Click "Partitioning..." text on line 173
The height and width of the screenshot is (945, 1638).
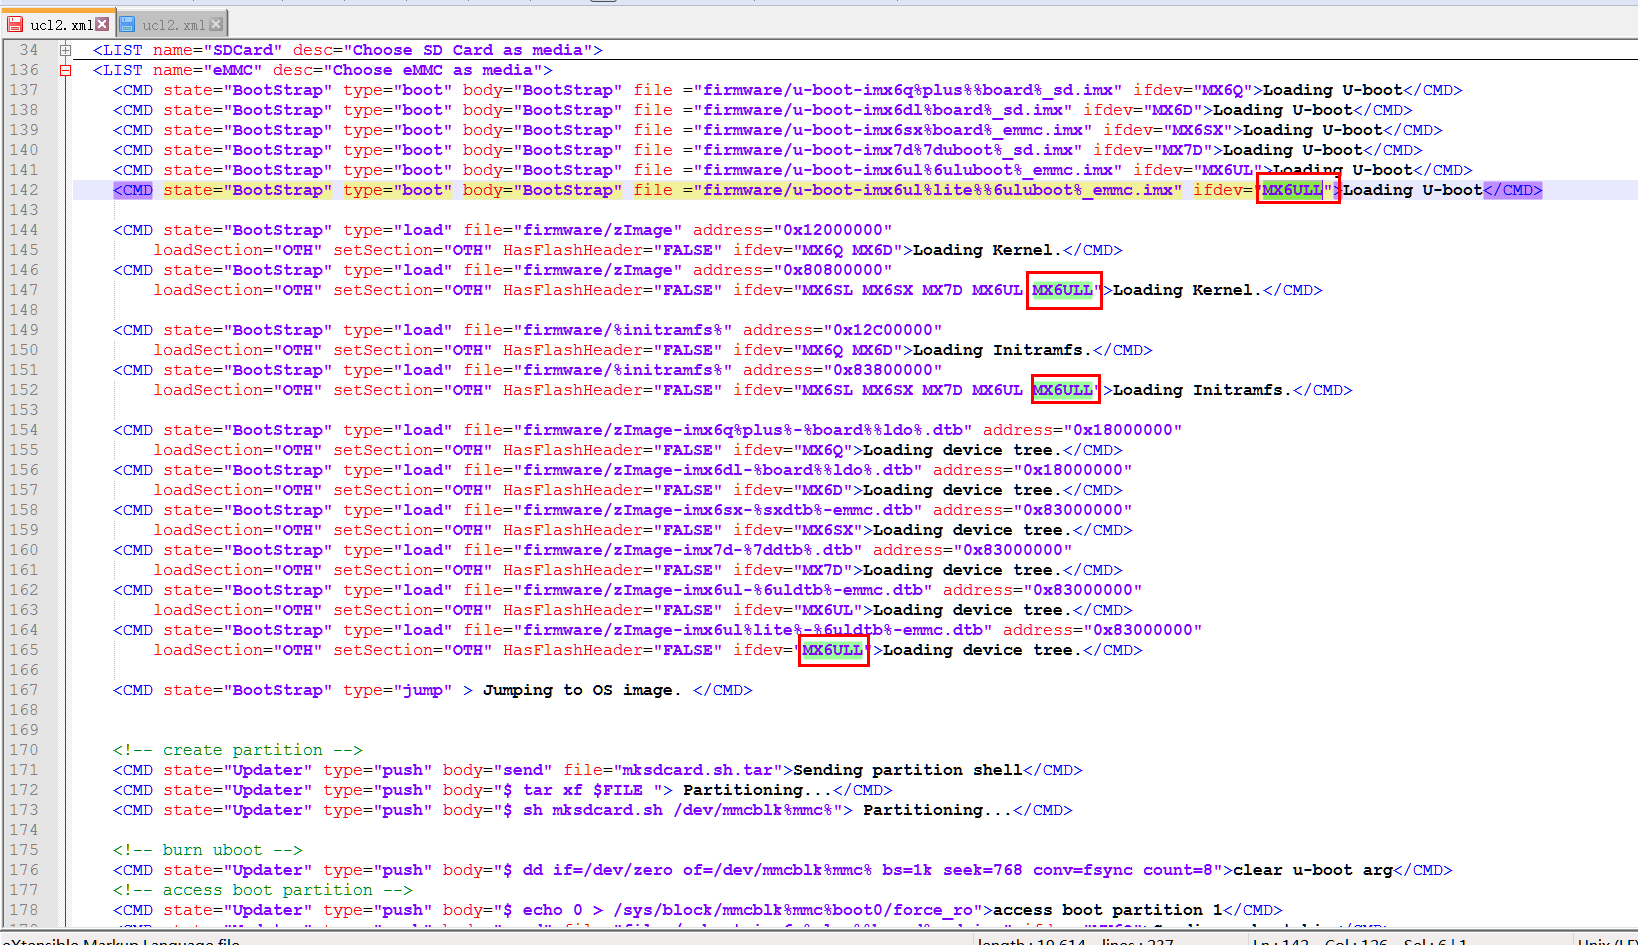tap(937, 810)
